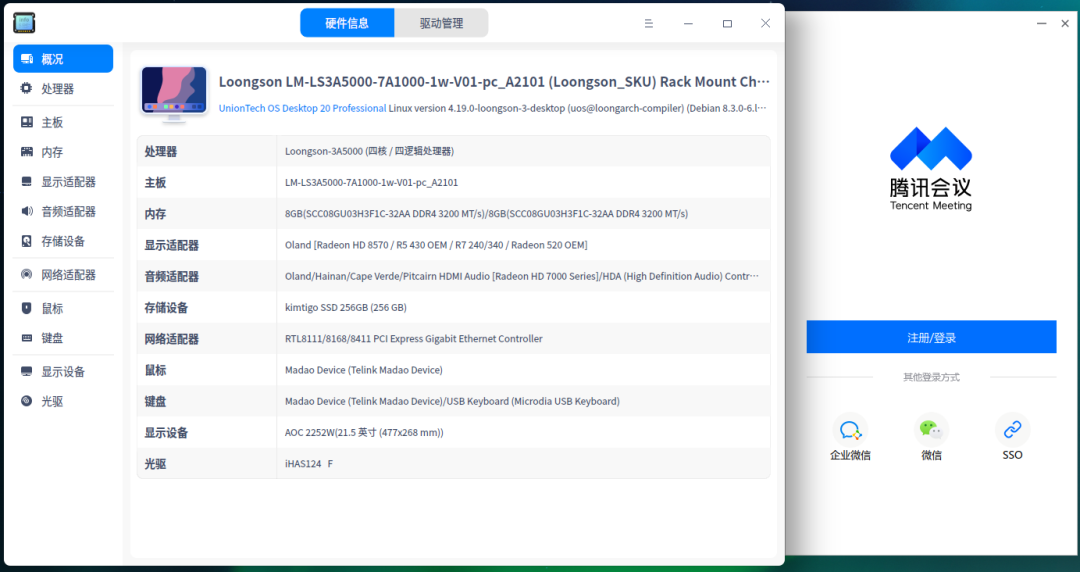The height and width of the screenshot is (572, 1080).
Task: Select the motherboard icon in sidebar
Action: click(x=27, y=122)
